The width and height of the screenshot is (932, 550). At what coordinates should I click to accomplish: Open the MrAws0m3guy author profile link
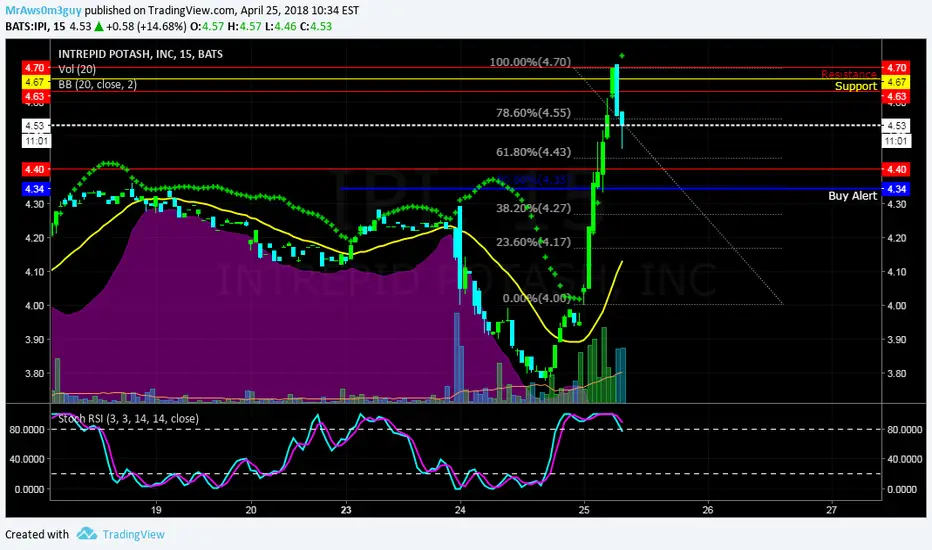pos(43,10)
